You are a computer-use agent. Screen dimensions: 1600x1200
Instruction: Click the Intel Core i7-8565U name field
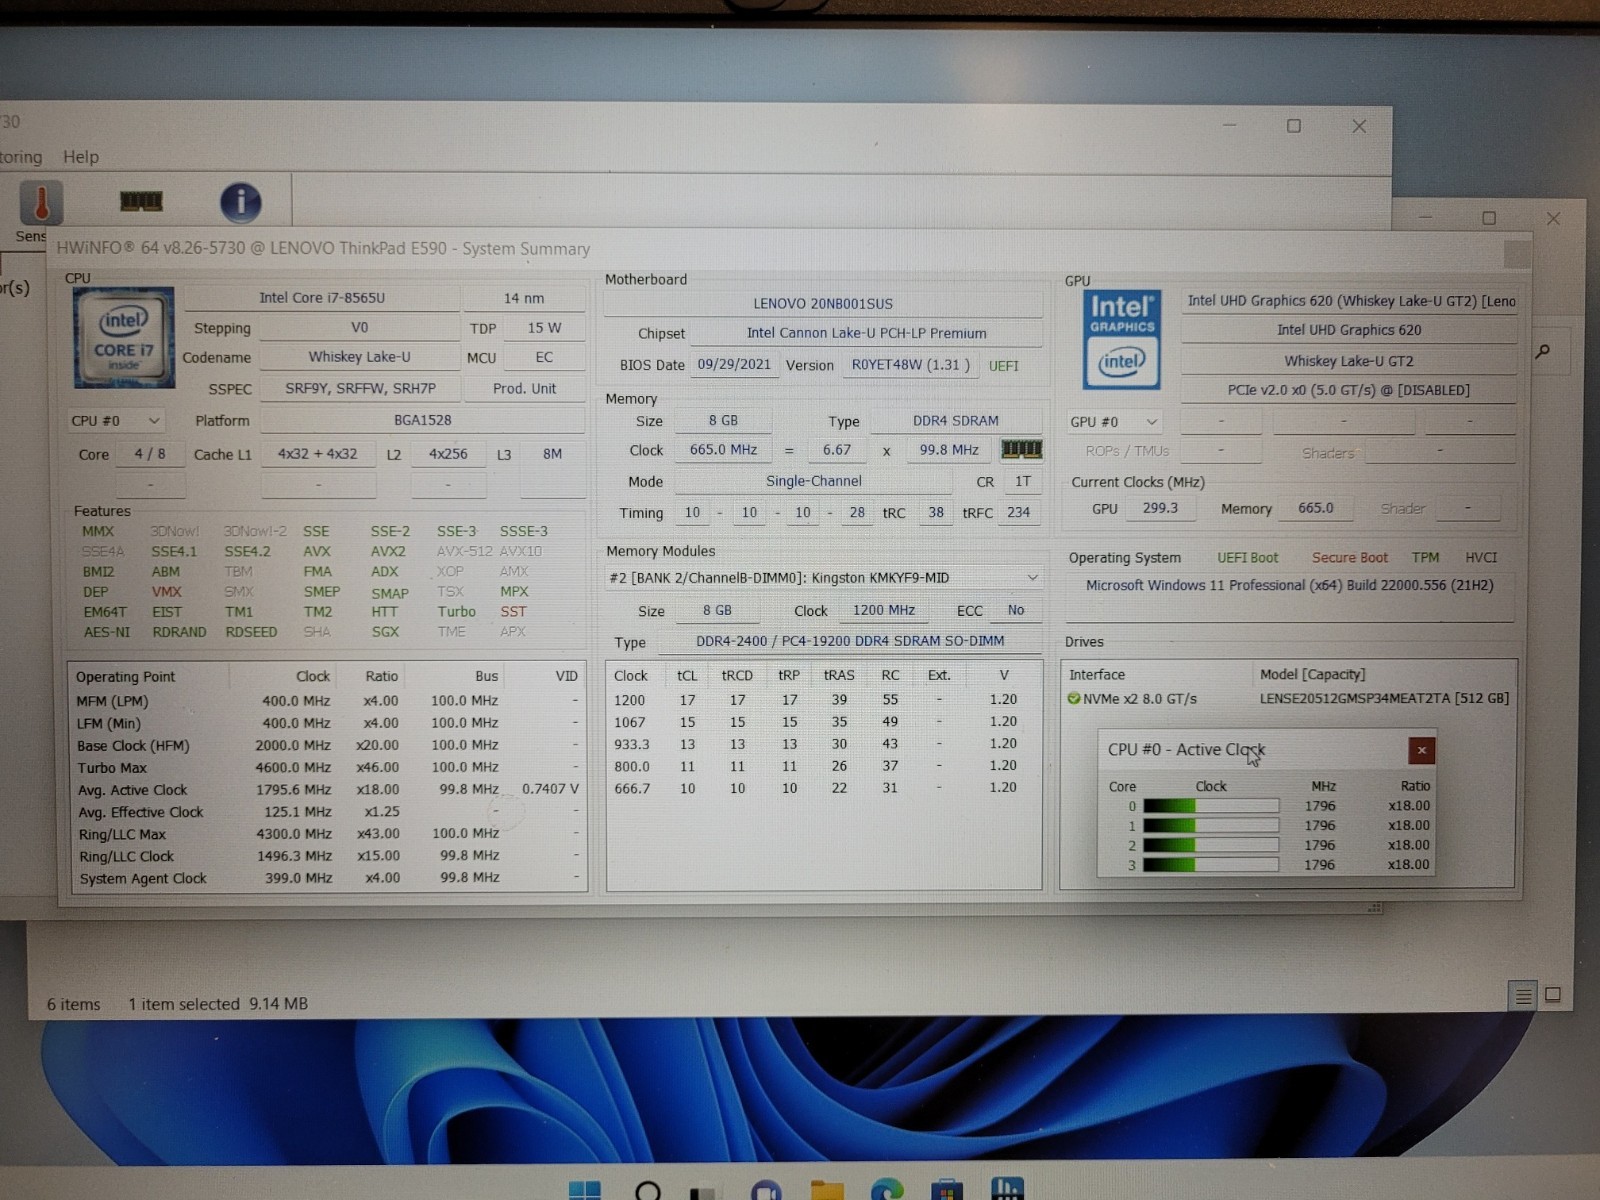coord(322,298)
